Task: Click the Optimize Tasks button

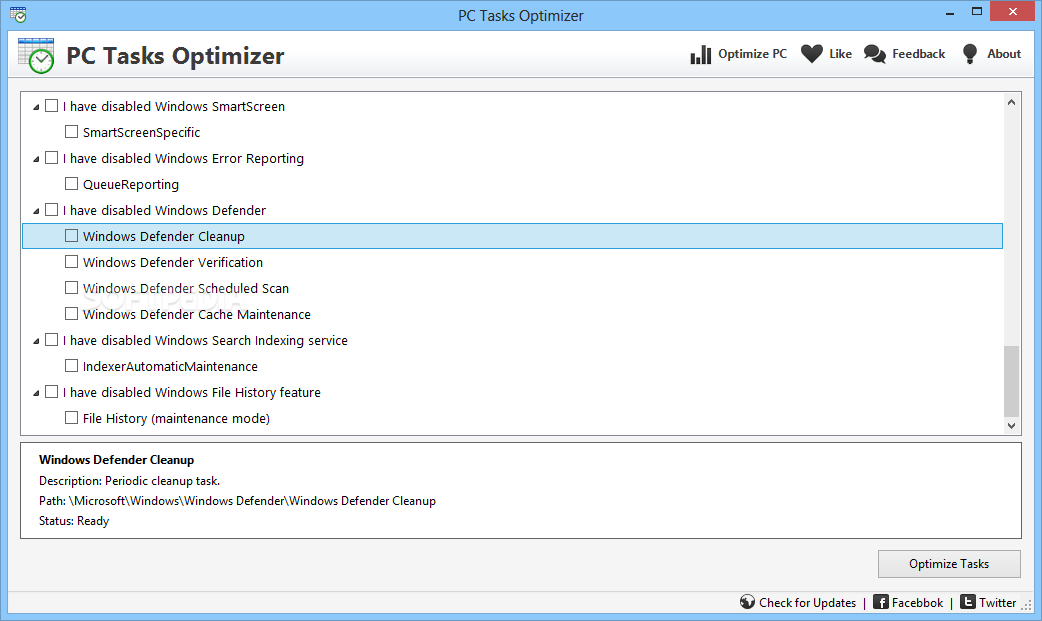Action: pyautogui.click(x=949, y=564)
